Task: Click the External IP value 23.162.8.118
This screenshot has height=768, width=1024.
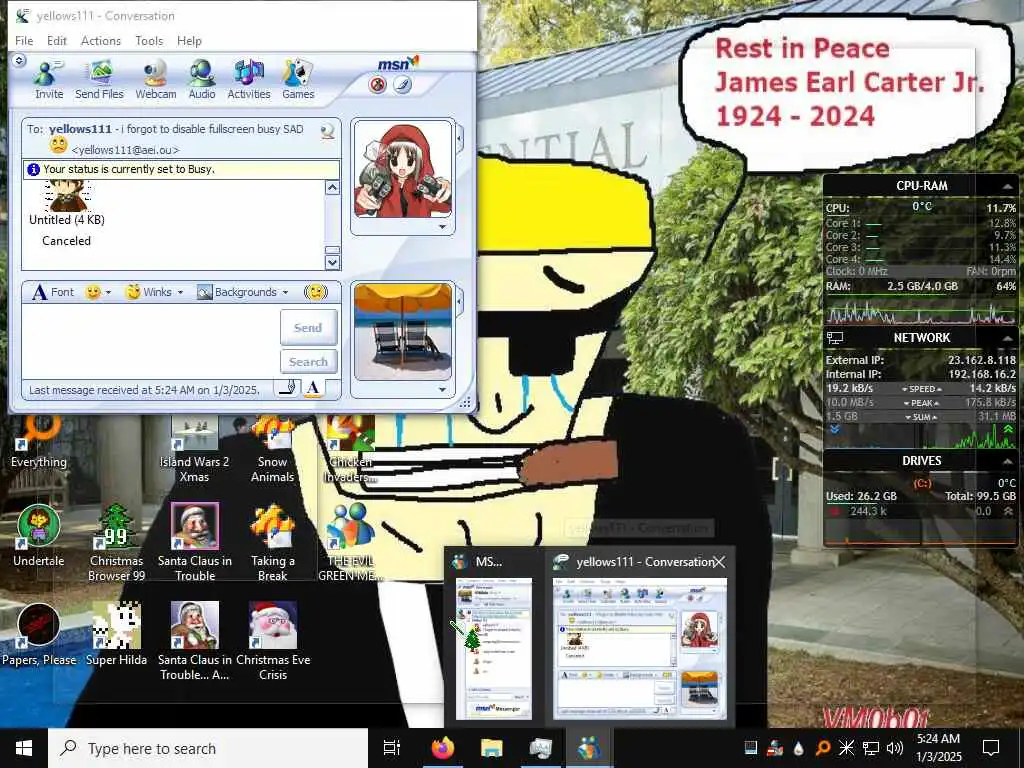Action: click(x=982, y=360)
